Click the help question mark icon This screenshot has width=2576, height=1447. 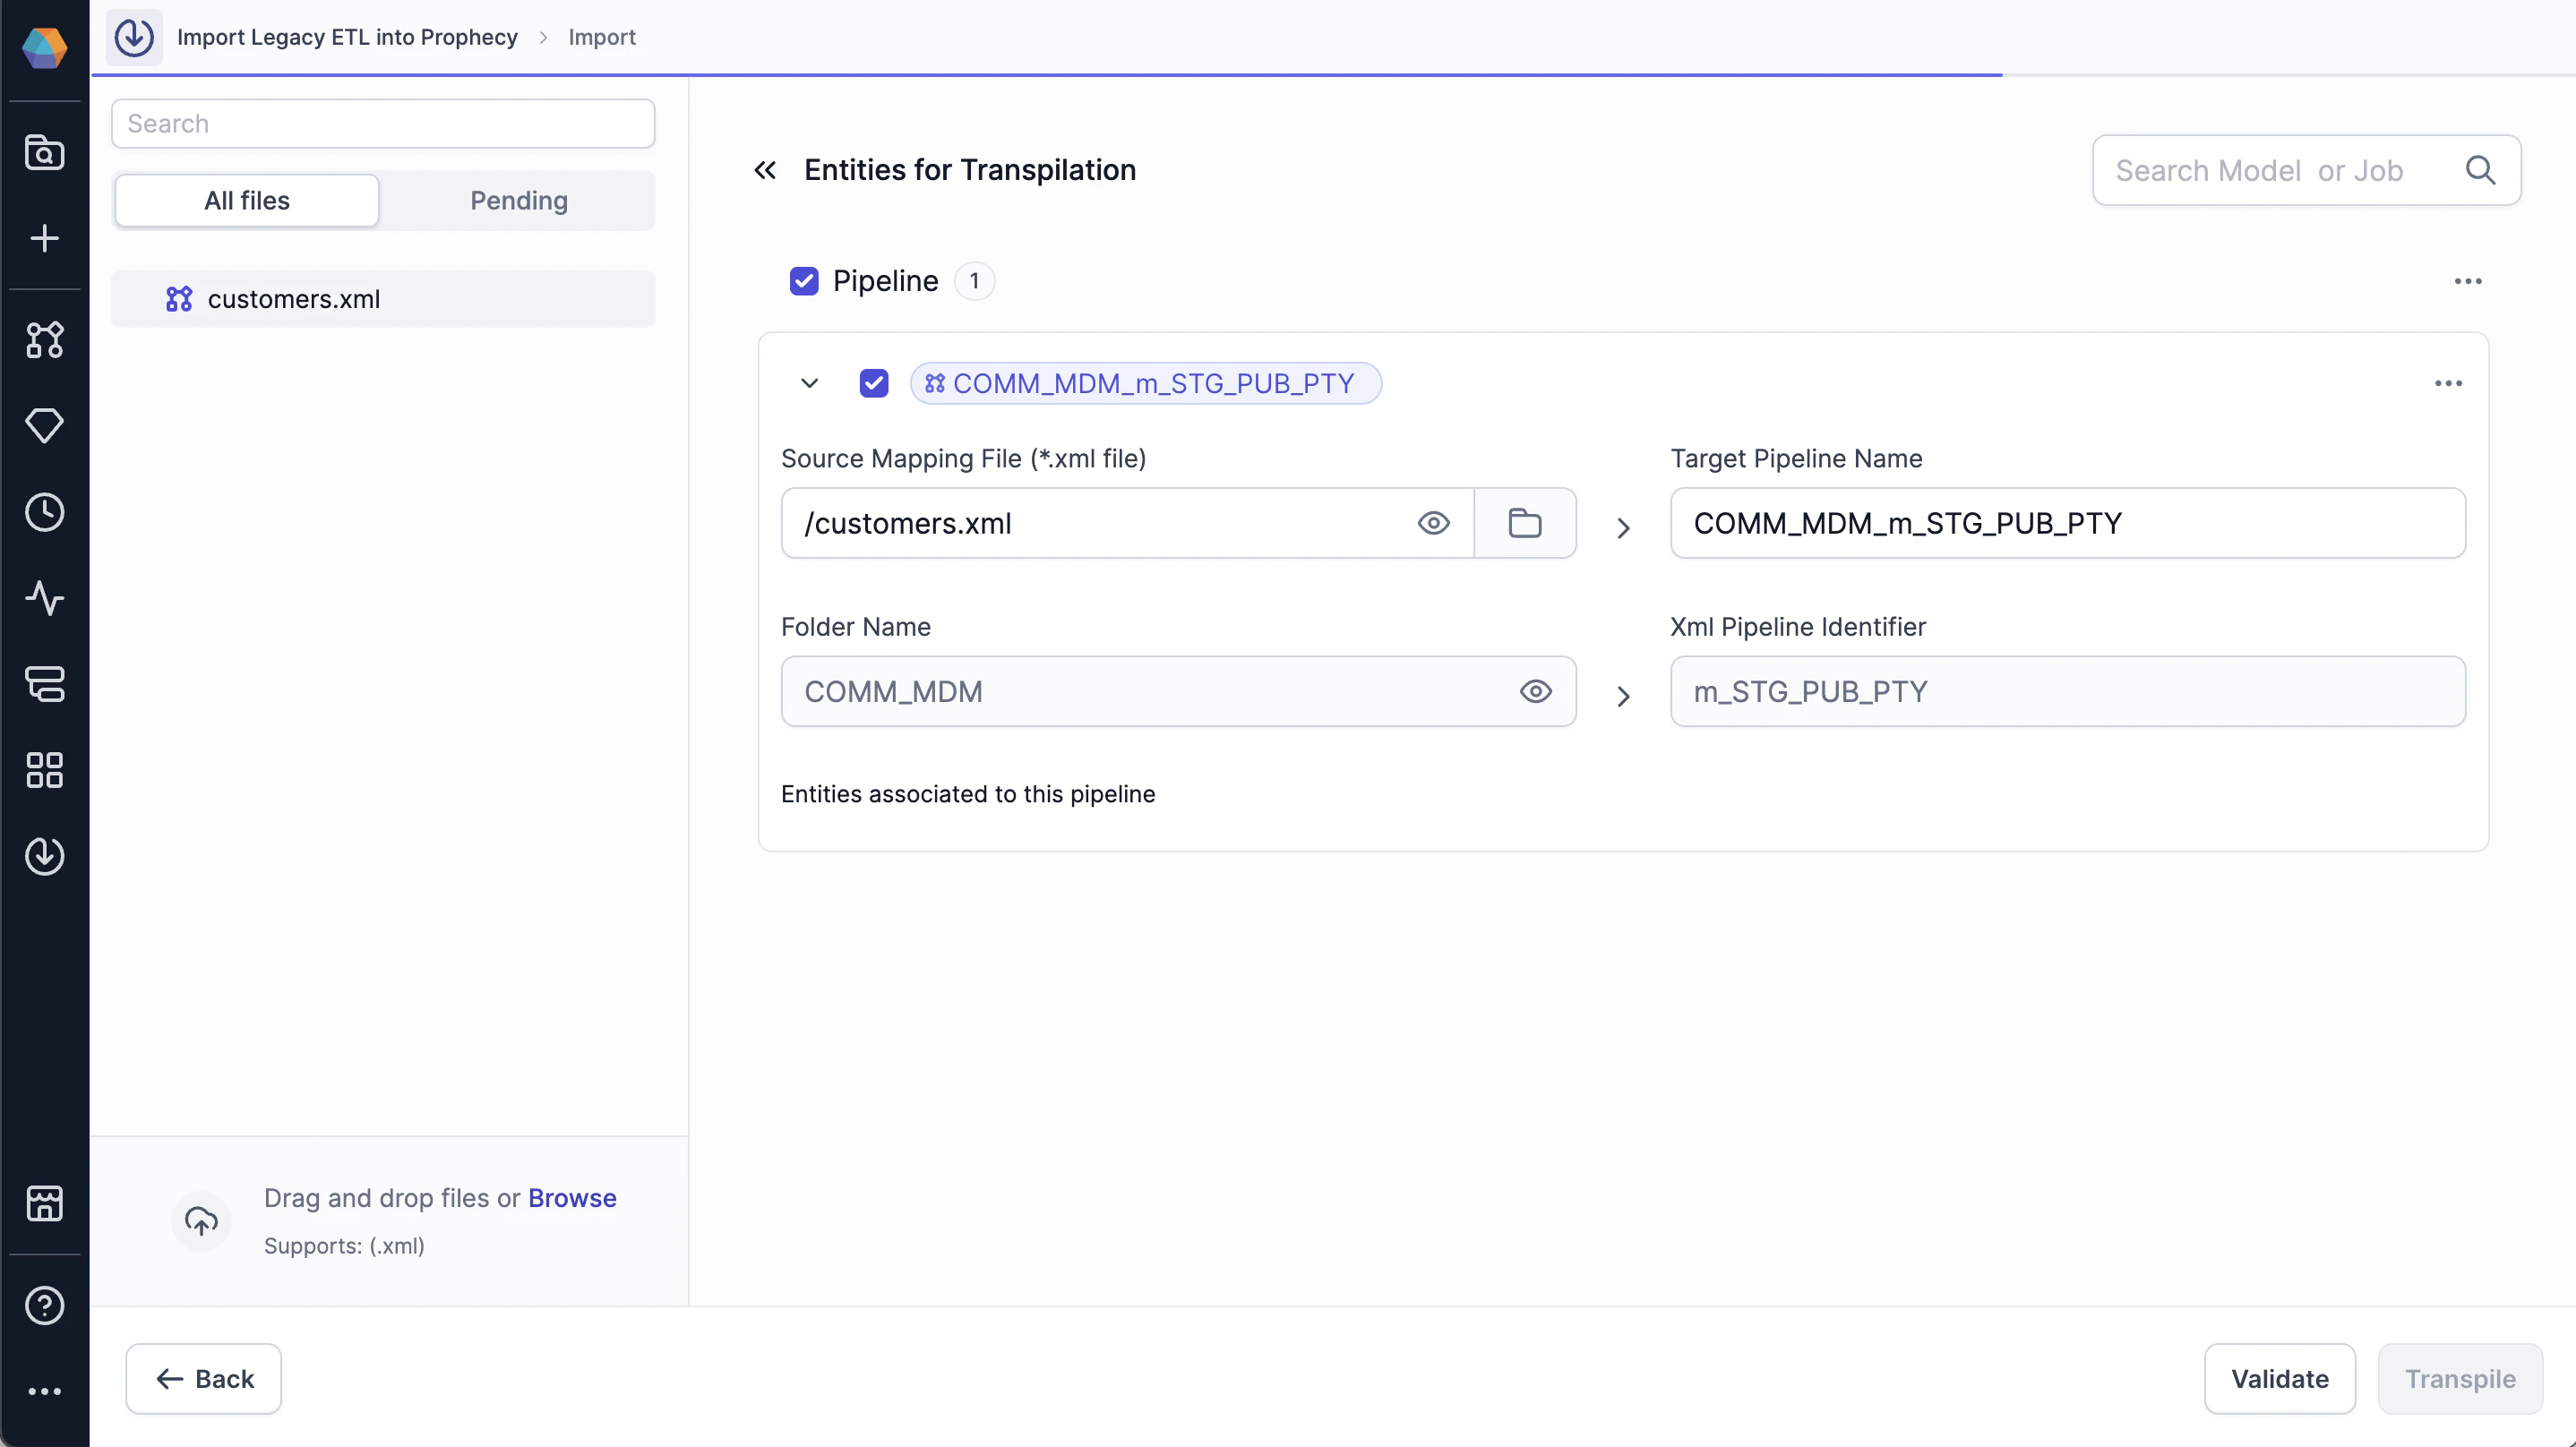[x=44, y=1305]
